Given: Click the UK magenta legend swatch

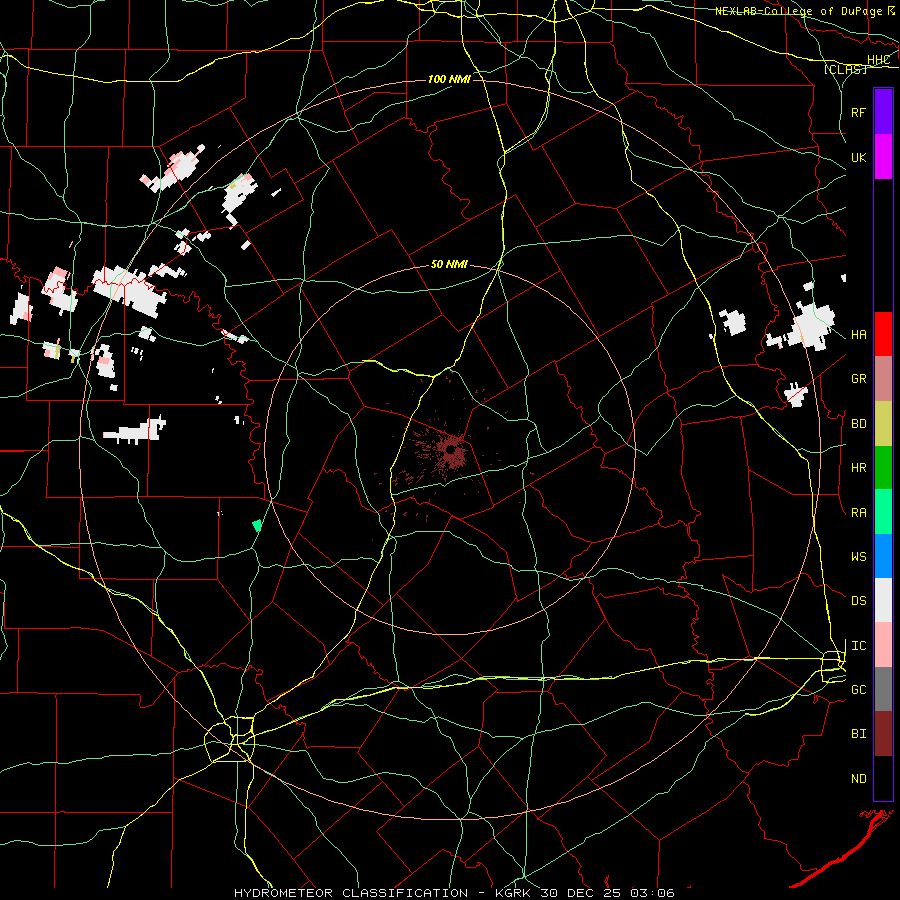Looking at the screenshot, I should (x=883, y=157).
